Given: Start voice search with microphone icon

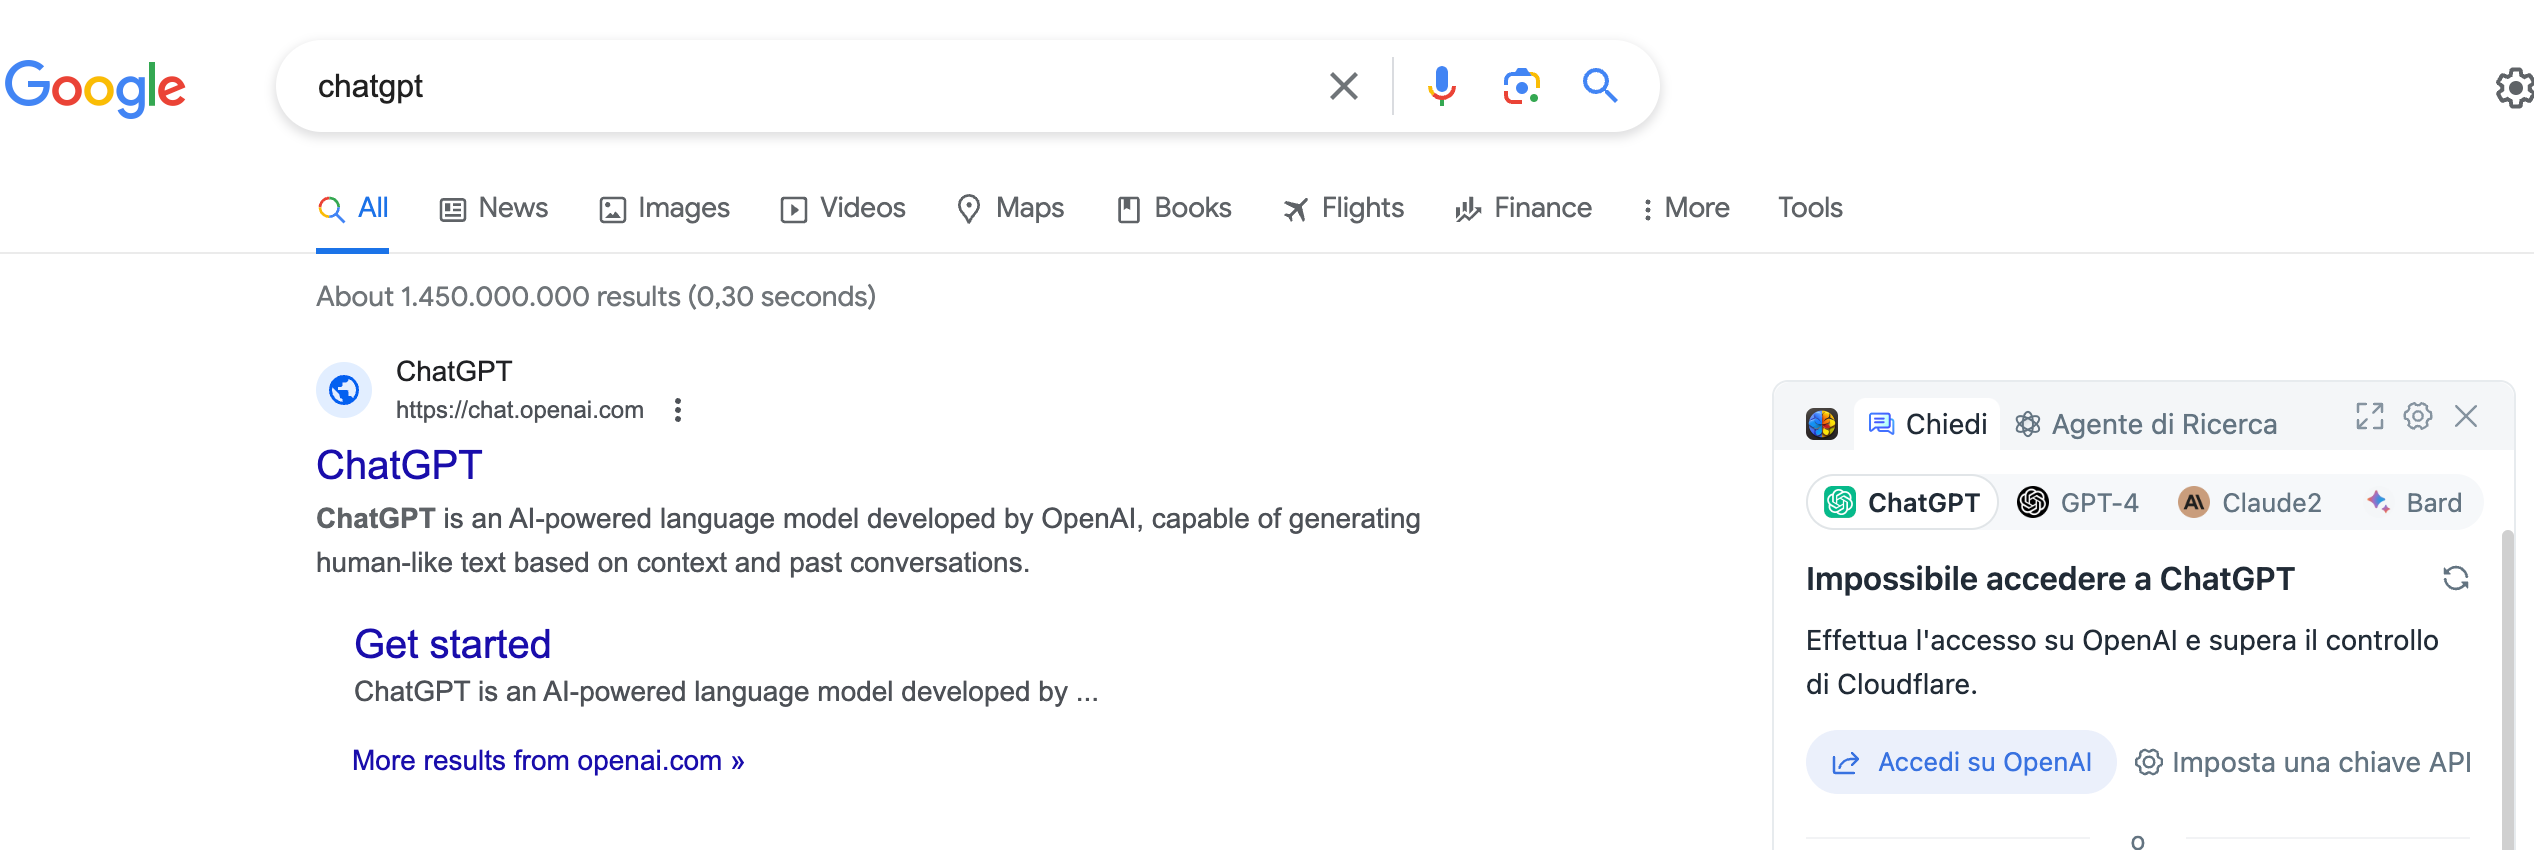Looking at the screenshot, I should pos(1441,86).
